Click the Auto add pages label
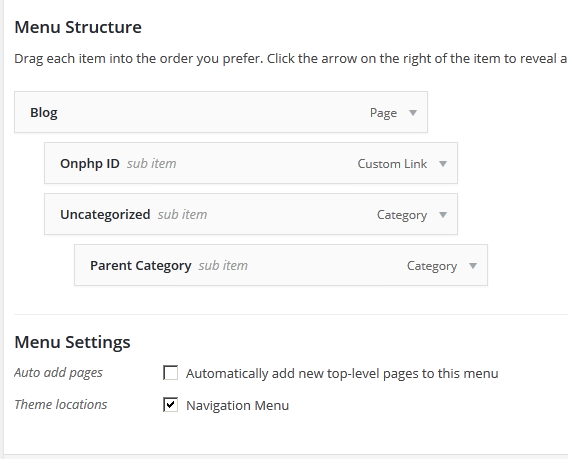The width and height of the screenshot is (568, 459). [58, 373]
